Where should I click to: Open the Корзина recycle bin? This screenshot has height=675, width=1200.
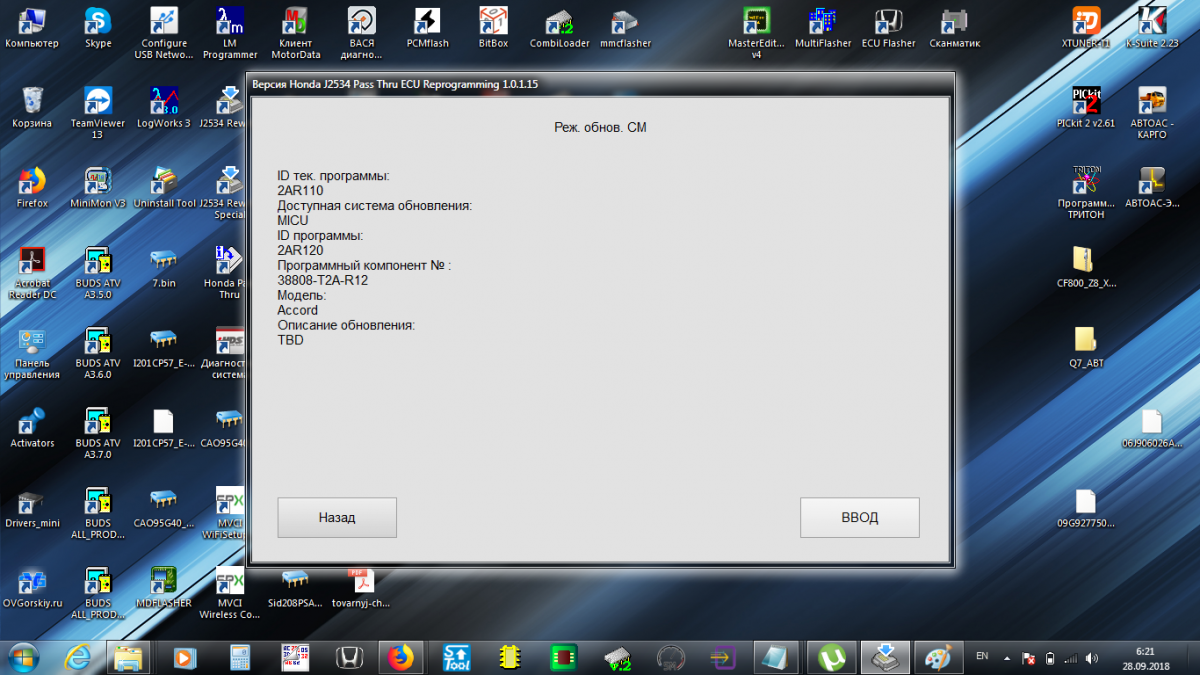32,107
